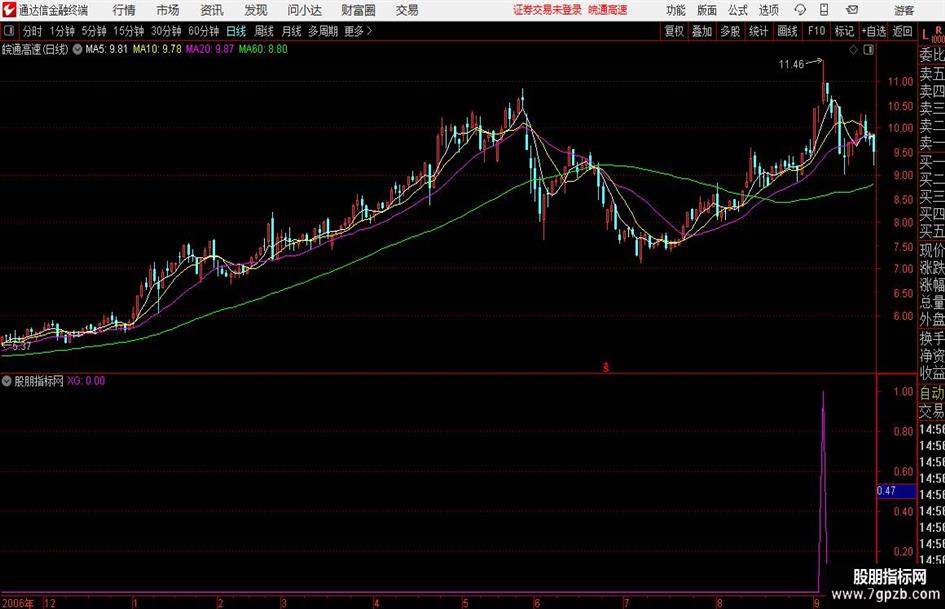The width and height of the screenshot is (945, 609).
Task: Select the 日线 daily period
Action: pyautogui.click(x=236, y=31)
